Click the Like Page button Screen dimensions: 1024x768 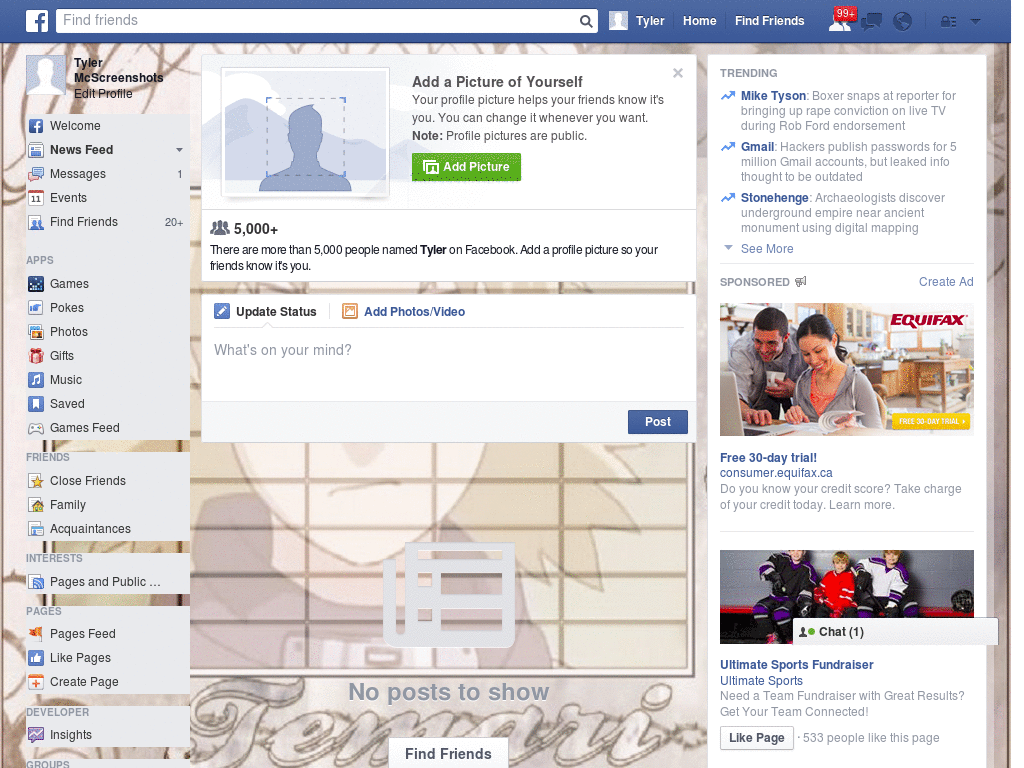756,738
